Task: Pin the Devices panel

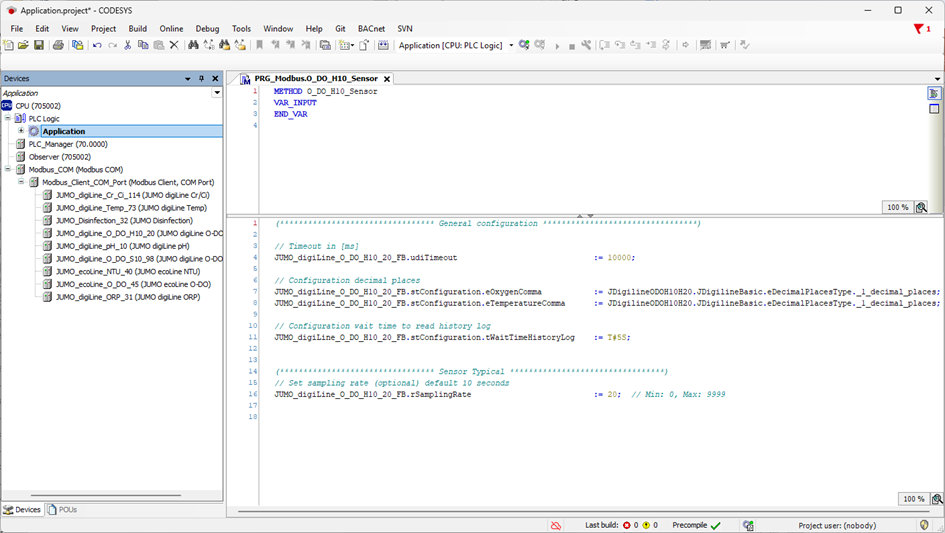Action: pos(201,78)
